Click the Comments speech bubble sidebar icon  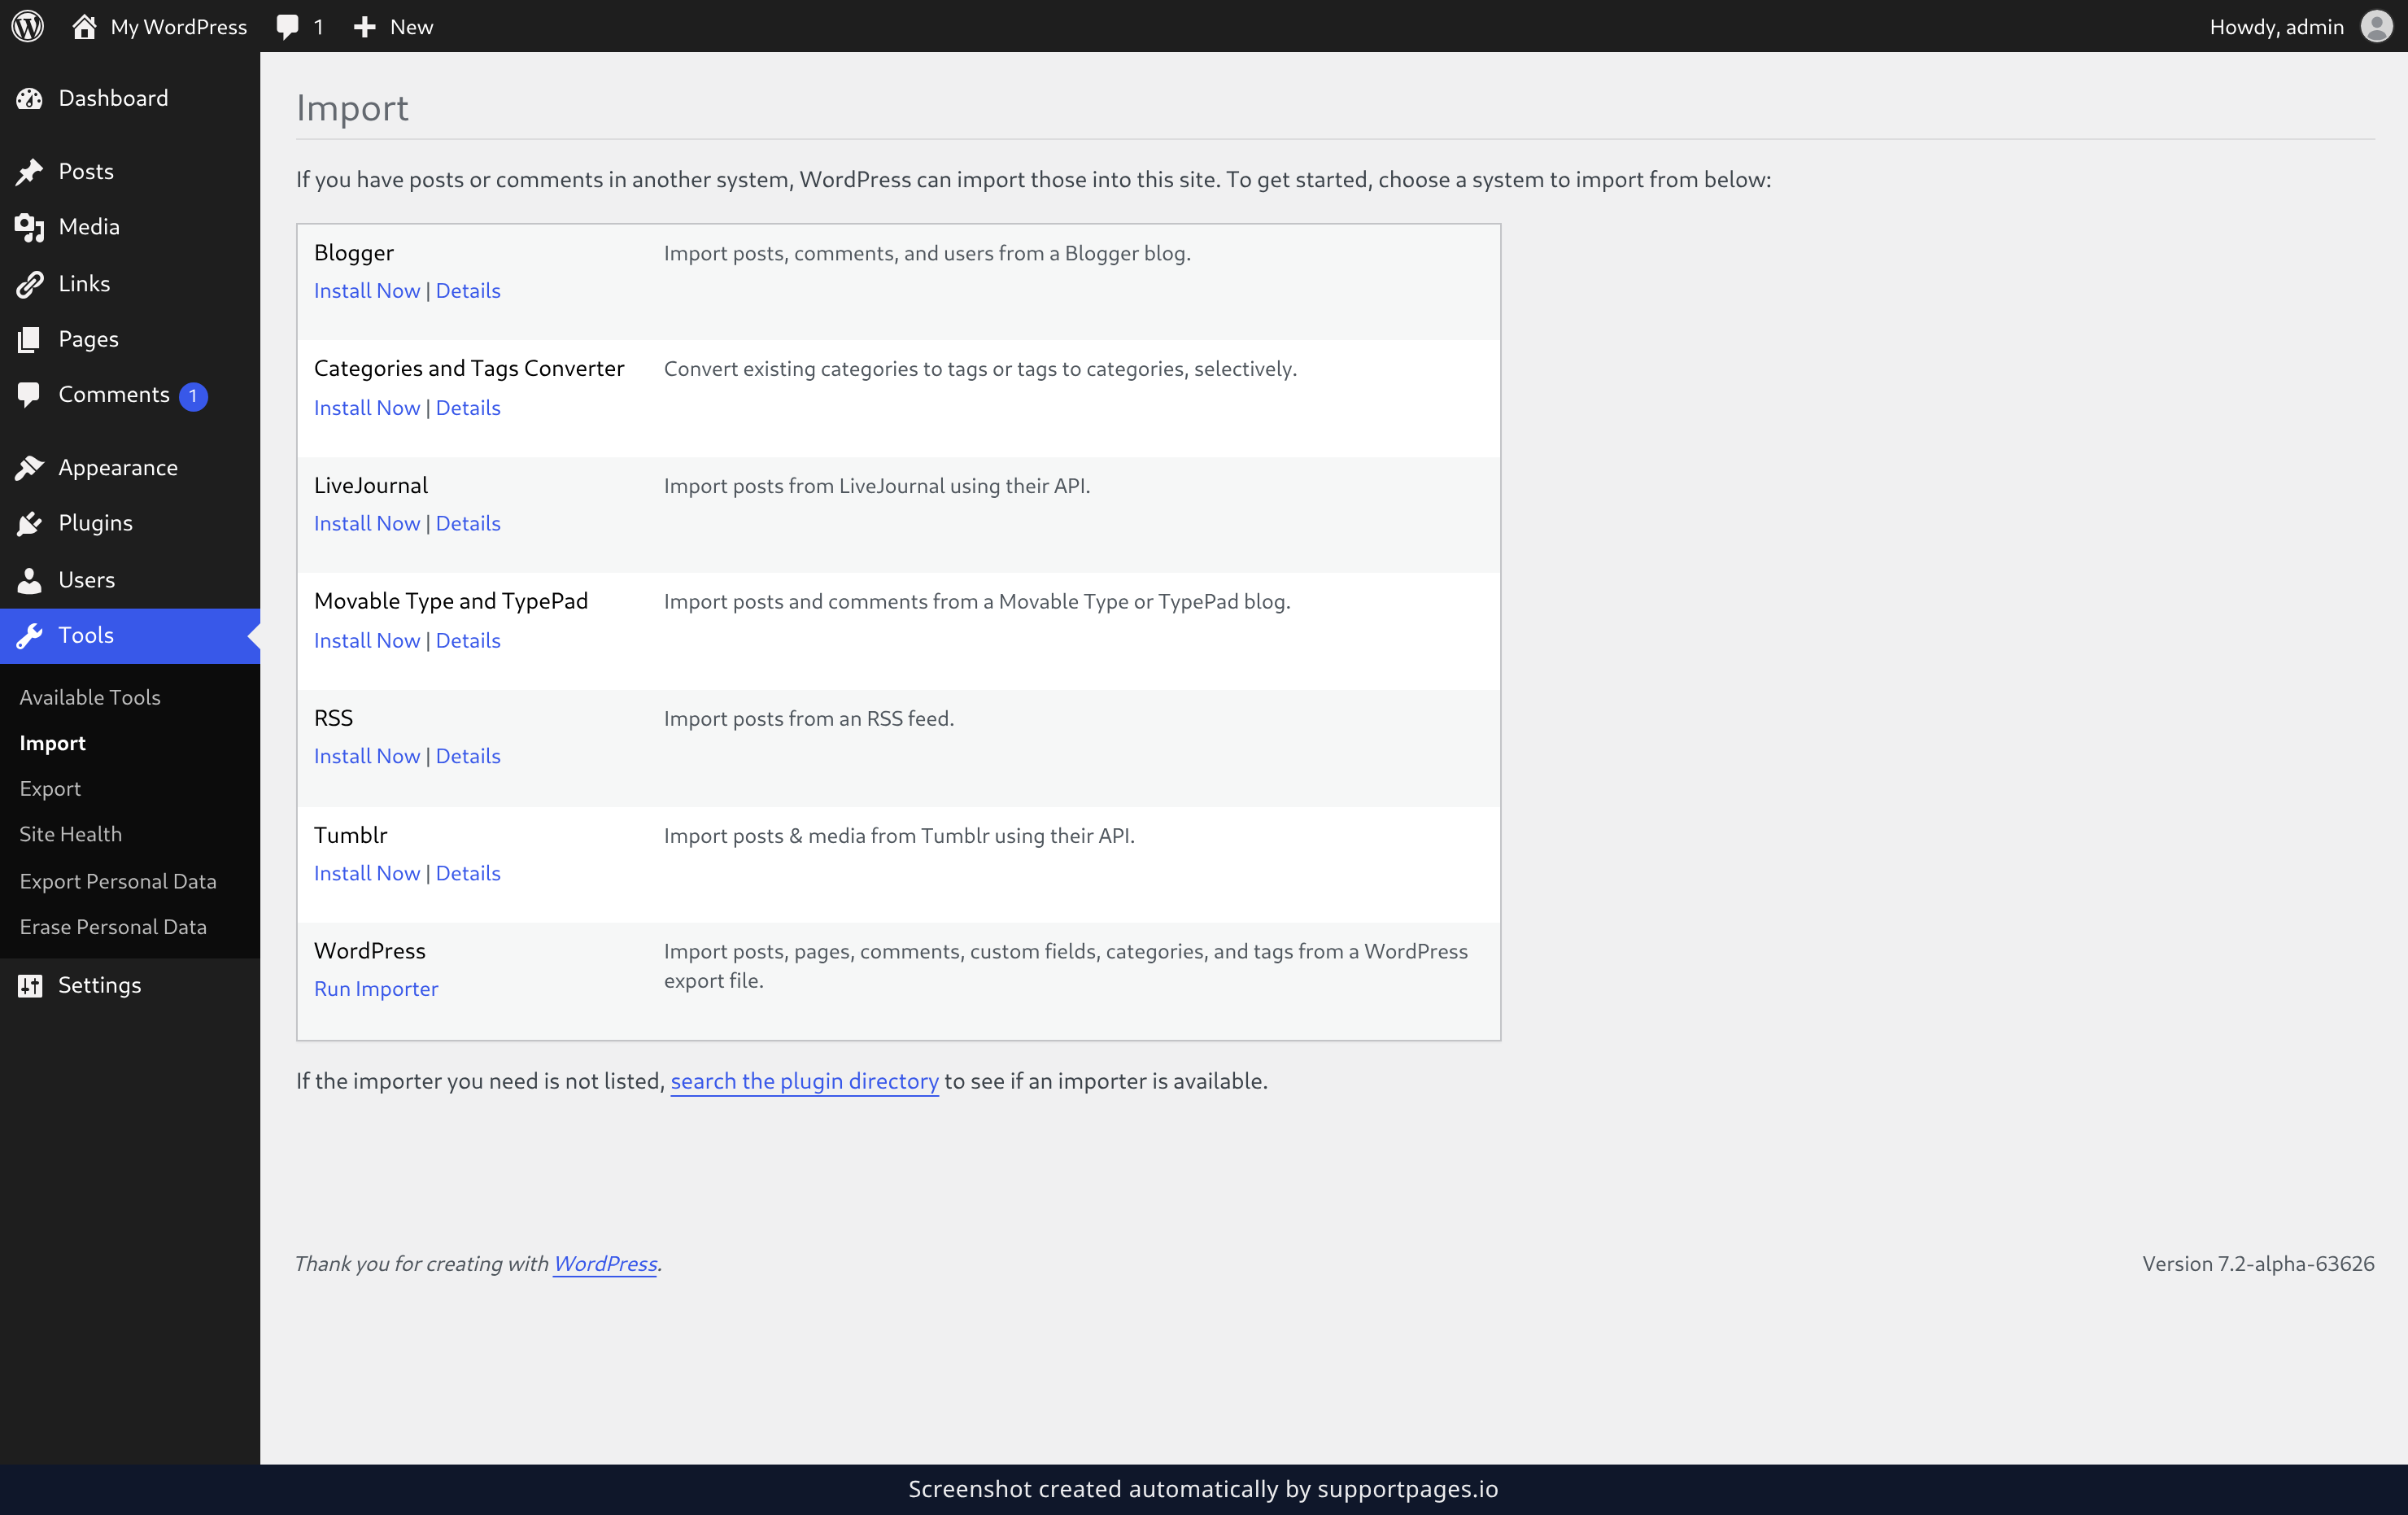point(30,395)
